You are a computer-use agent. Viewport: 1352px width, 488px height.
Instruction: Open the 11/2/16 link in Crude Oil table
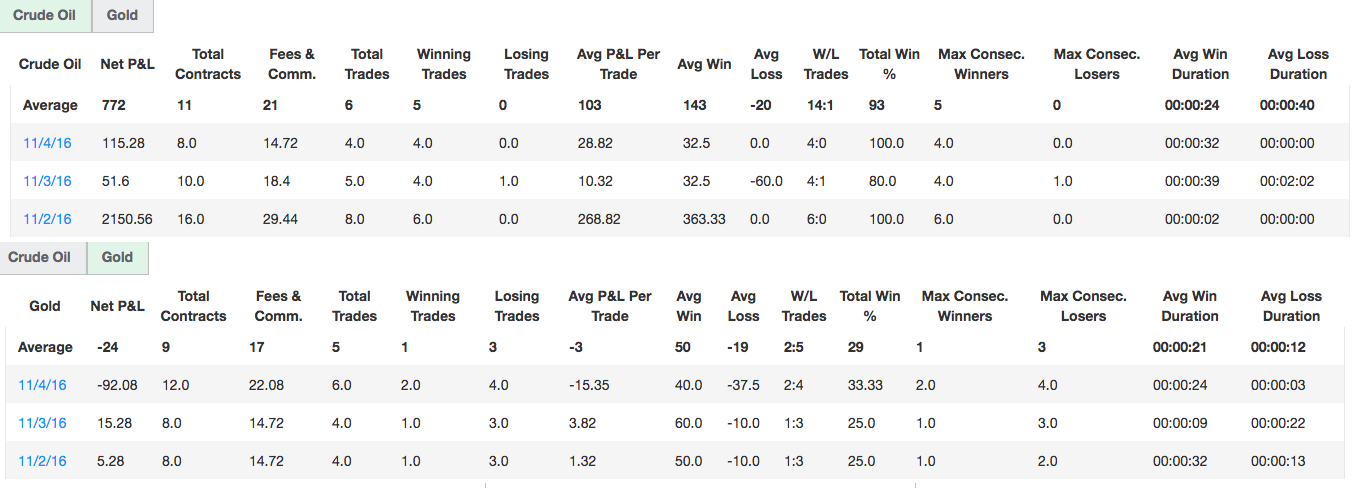47,219
